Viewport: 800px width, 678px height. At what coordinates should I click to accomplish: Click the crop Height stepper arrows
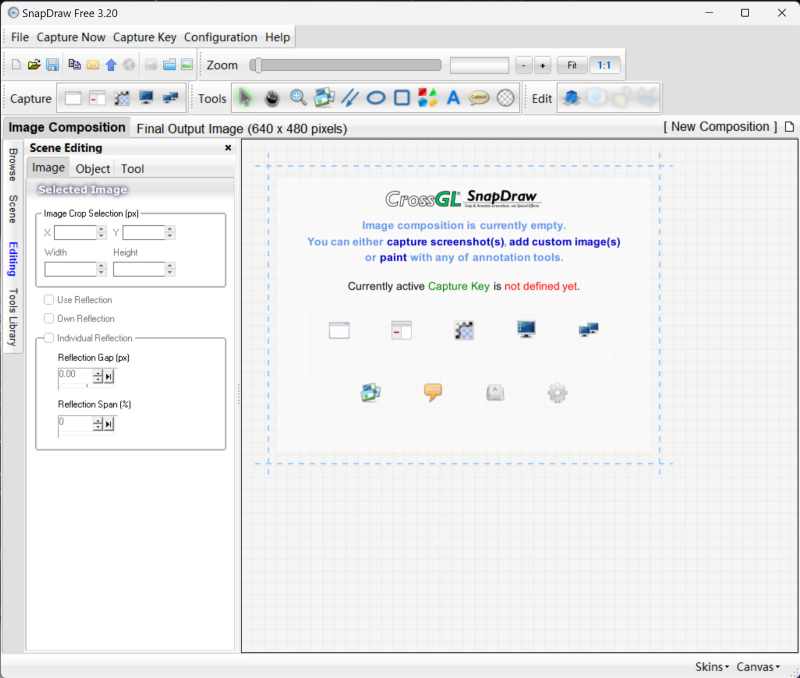[x=170, y=269]
